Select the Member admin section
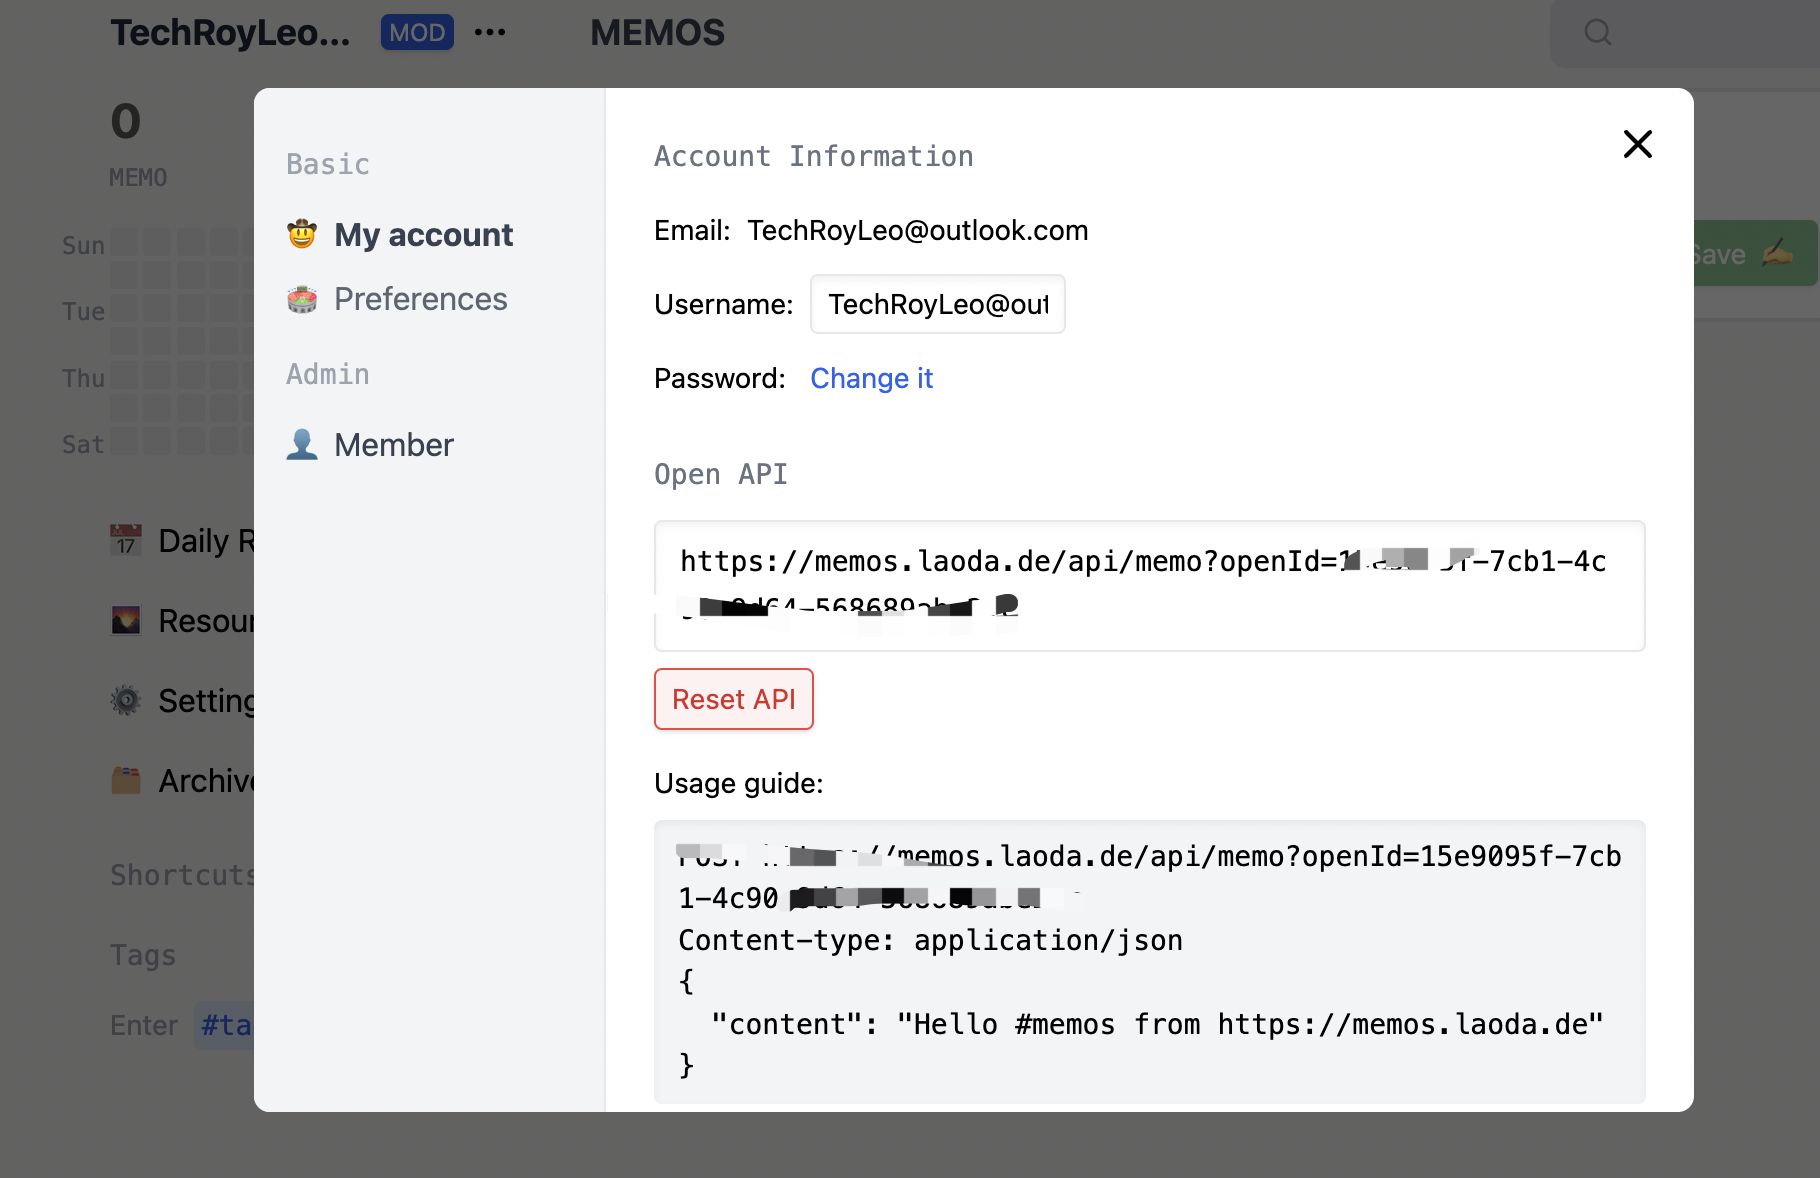1820x1178 pixels. click(394, 444)
